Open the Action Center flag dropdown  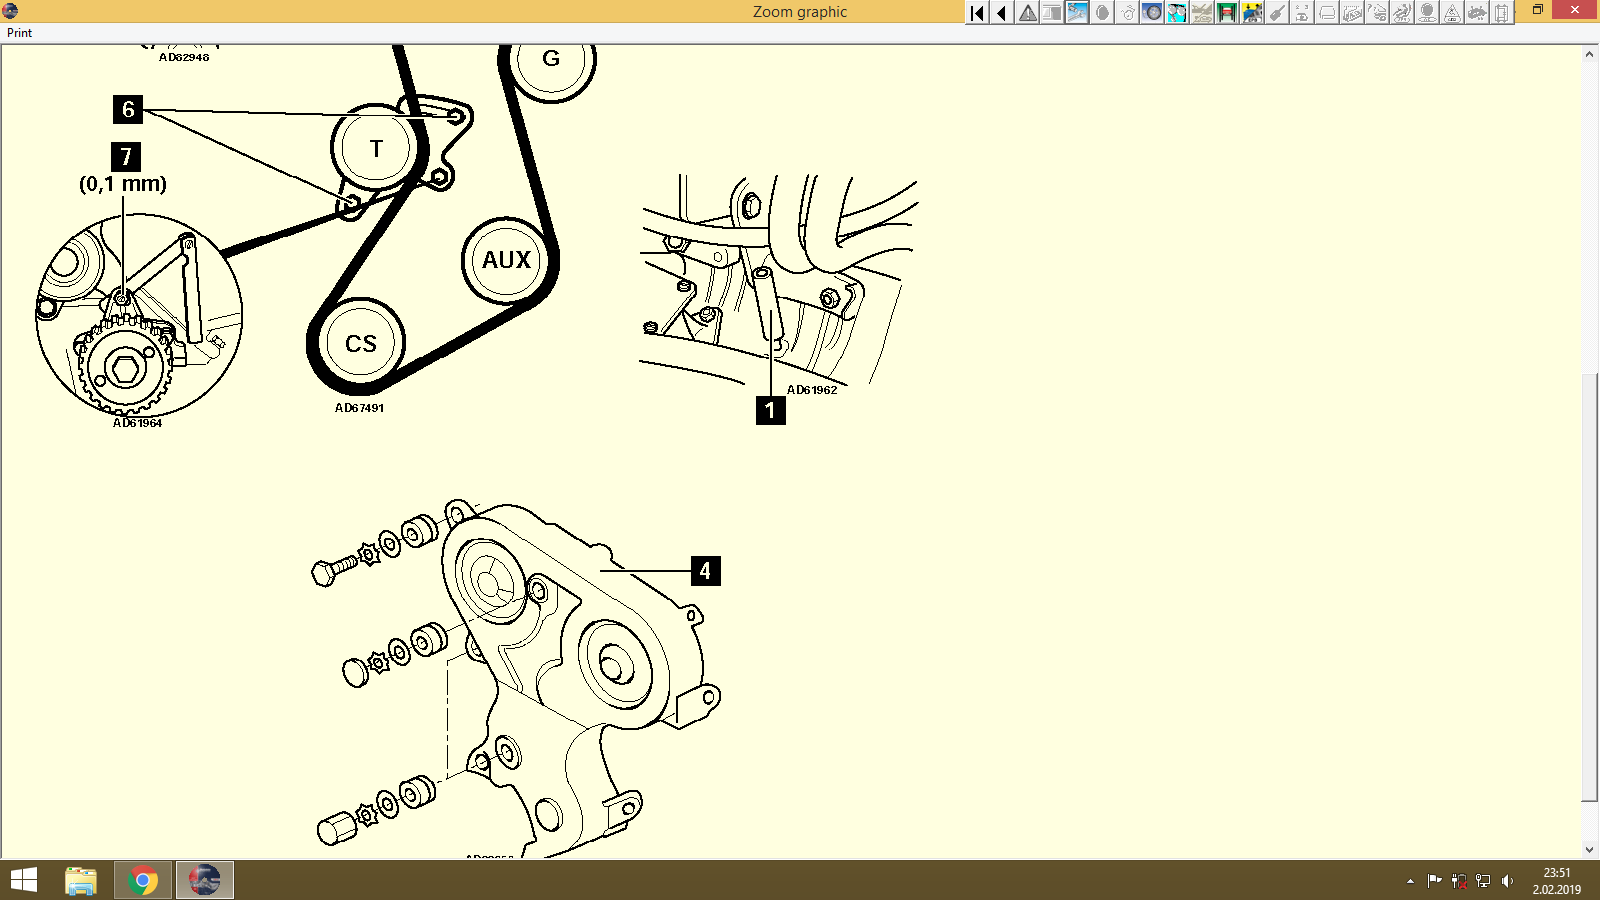(x=1434, y=881)
